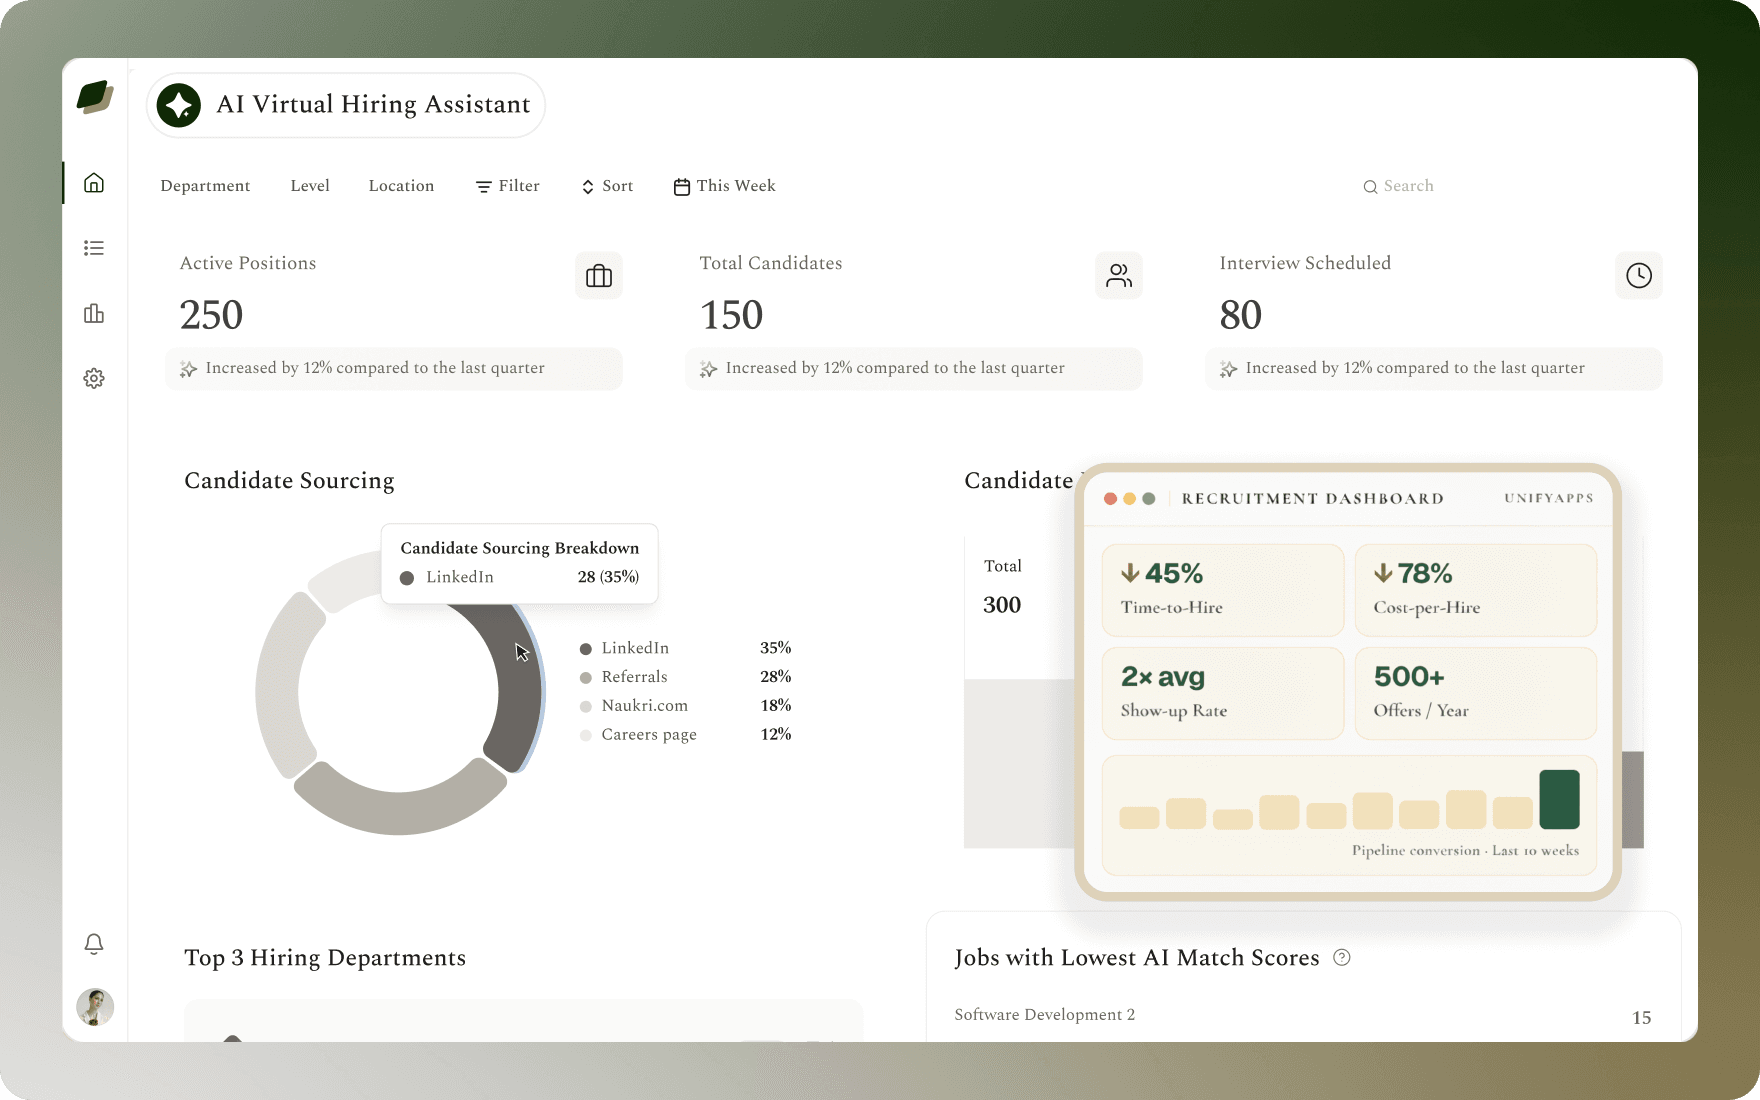Click the 35% LinkedIn value
This screenshot has width=1760, height=1100.
click(x=776, y=648)
